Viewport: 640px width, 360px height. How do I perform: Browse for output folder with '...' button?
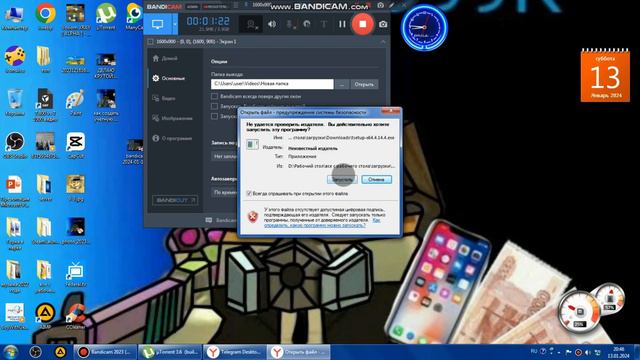(342, 84)
